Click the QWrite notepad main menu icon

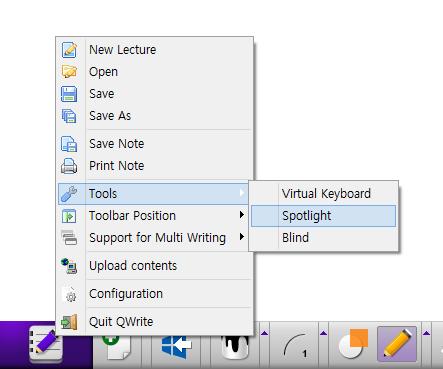(46, 344)
